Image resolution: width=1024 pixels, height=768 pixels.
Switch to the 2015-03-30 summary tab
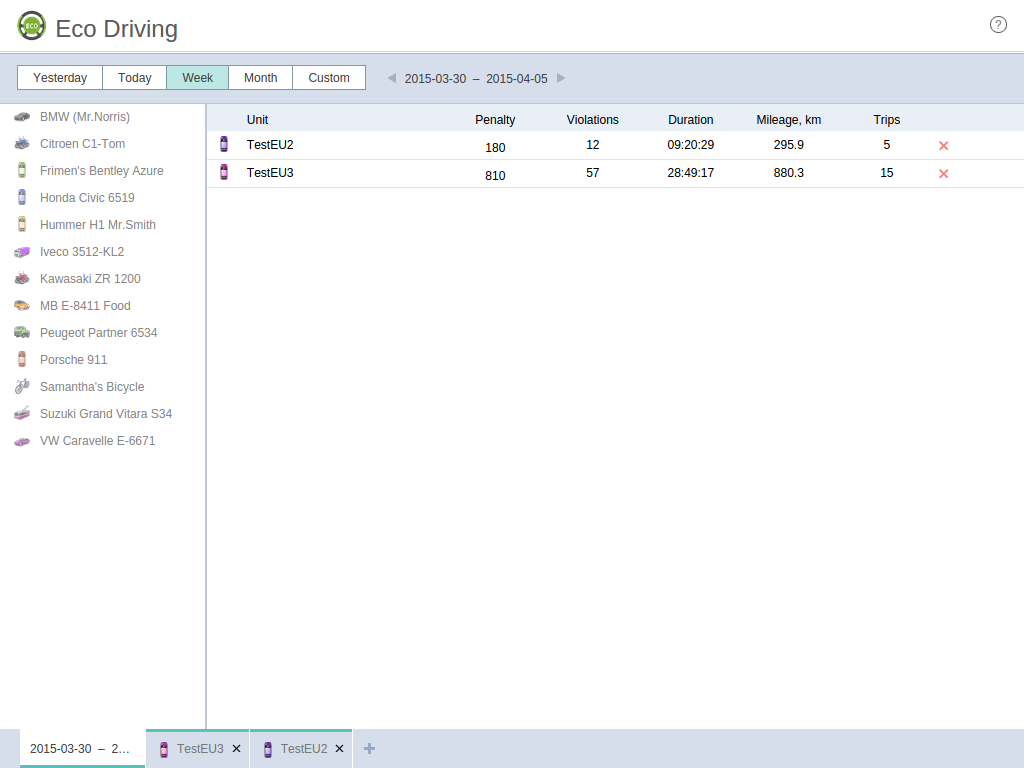82,748
